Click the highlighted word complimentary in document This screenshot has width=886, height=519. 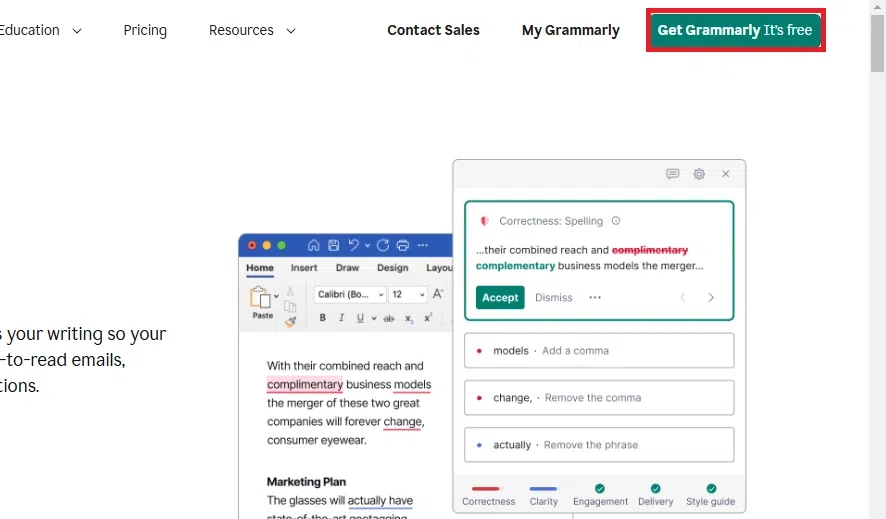click(x=305, y=385)
